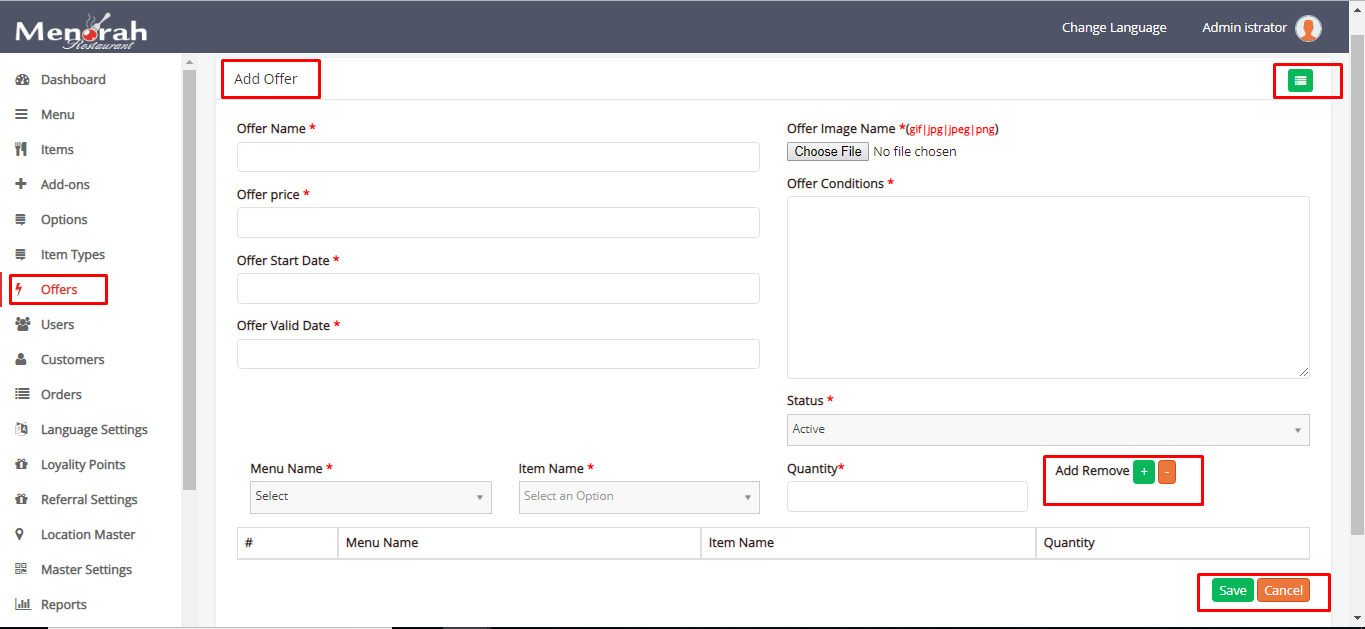This screenshot has width=1365, height=629.
Task: Click the Dashboard gauge icon in sidebar
Action: (x=22, y=80)
